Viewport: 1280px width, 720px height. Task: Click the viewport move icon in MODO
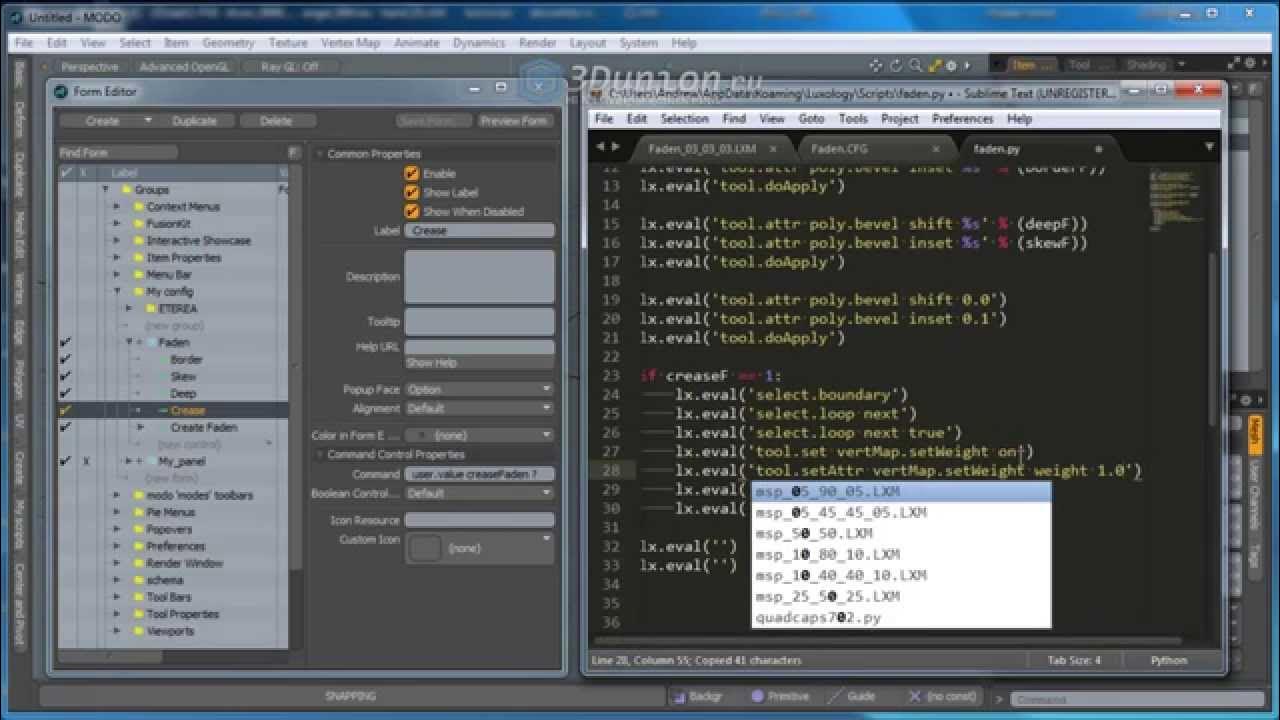coord(876,66)
